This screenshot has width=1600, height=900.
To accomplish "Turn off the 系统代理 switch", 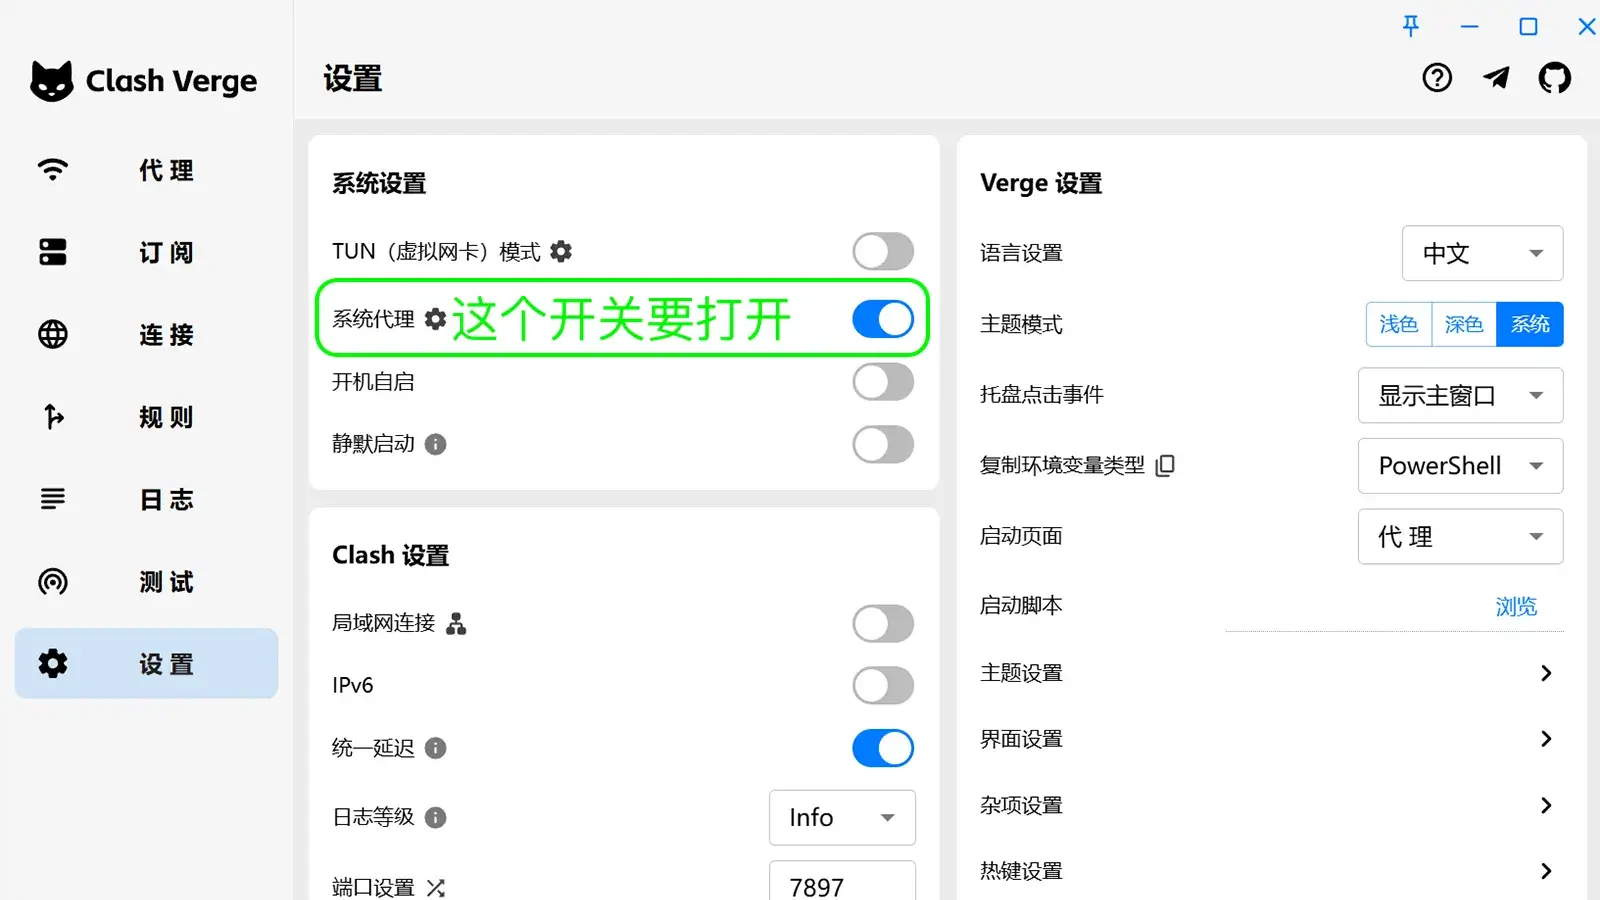I will coord(882,319).
